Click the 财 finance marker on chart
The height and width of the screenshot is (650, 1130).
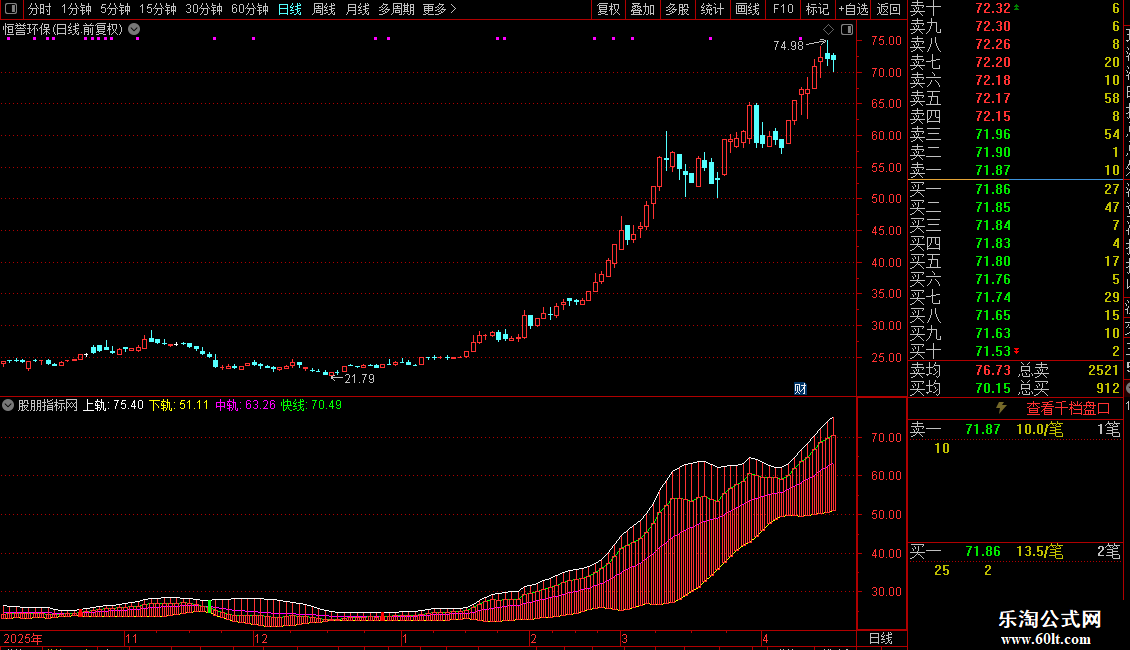[800, 389]
